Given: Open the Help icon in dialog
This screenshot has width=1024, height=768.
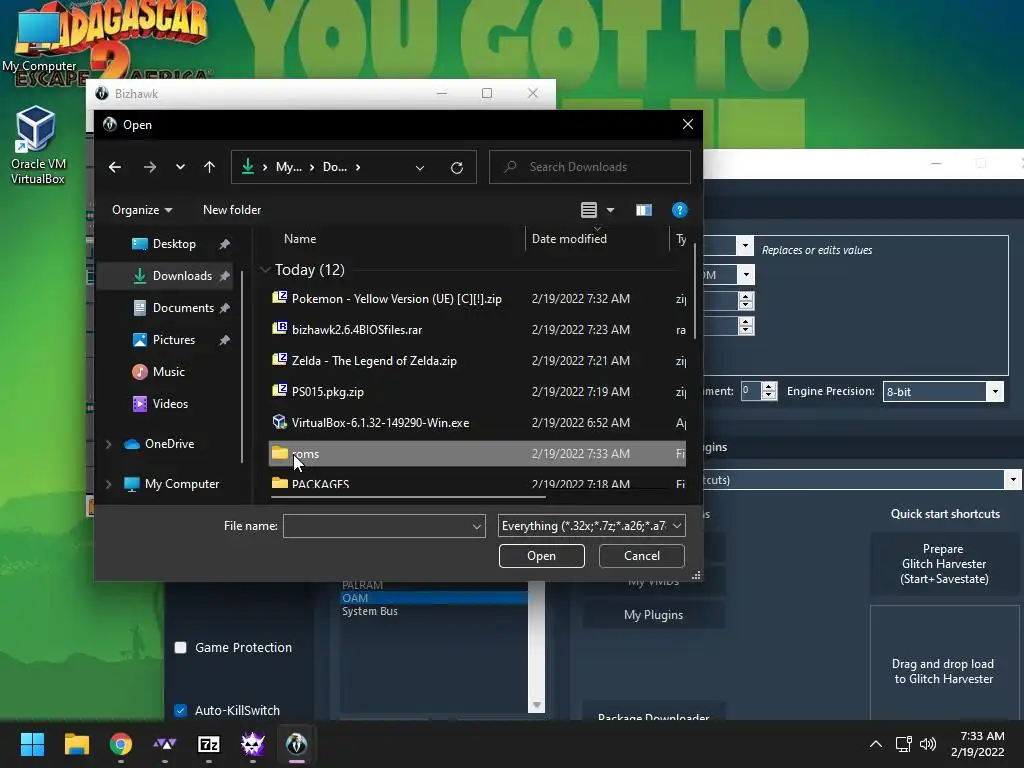Looking at the screenshot, I should click(679, 210).
